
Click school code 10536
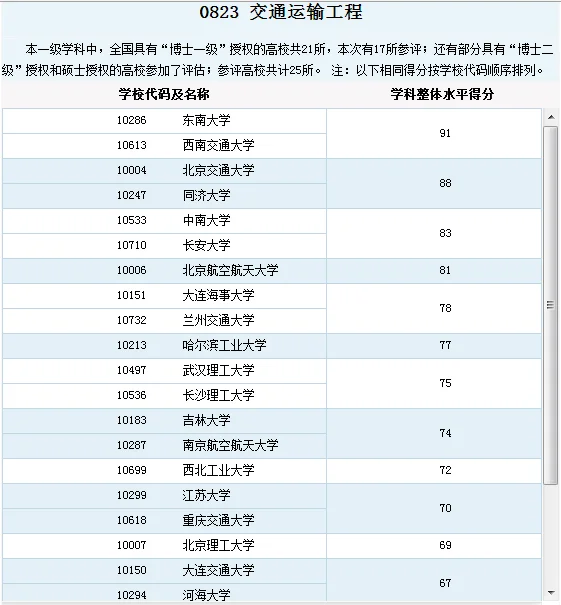[132, 395]
